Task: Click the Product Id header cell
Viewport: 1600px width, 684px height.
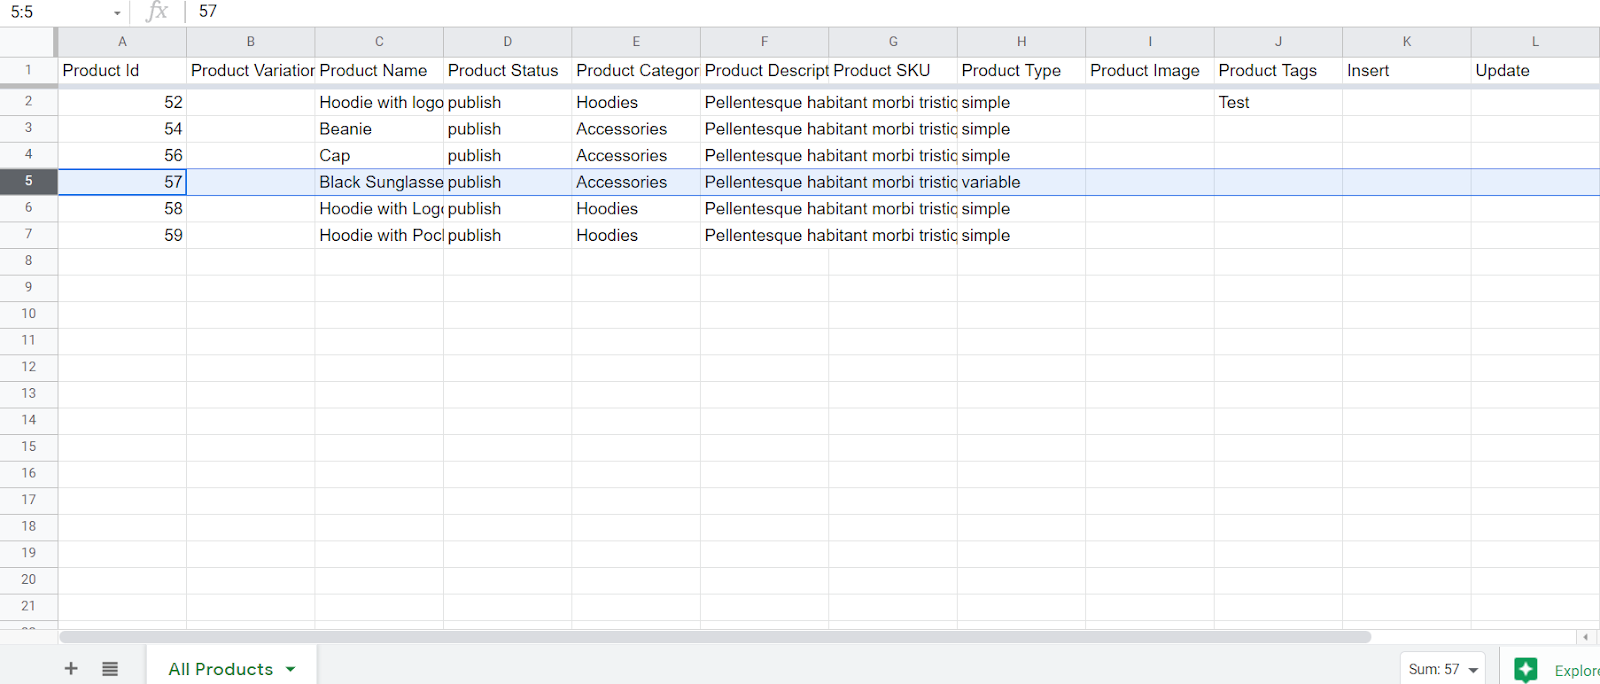Action: pyautogui.click(x=122, y=70)
